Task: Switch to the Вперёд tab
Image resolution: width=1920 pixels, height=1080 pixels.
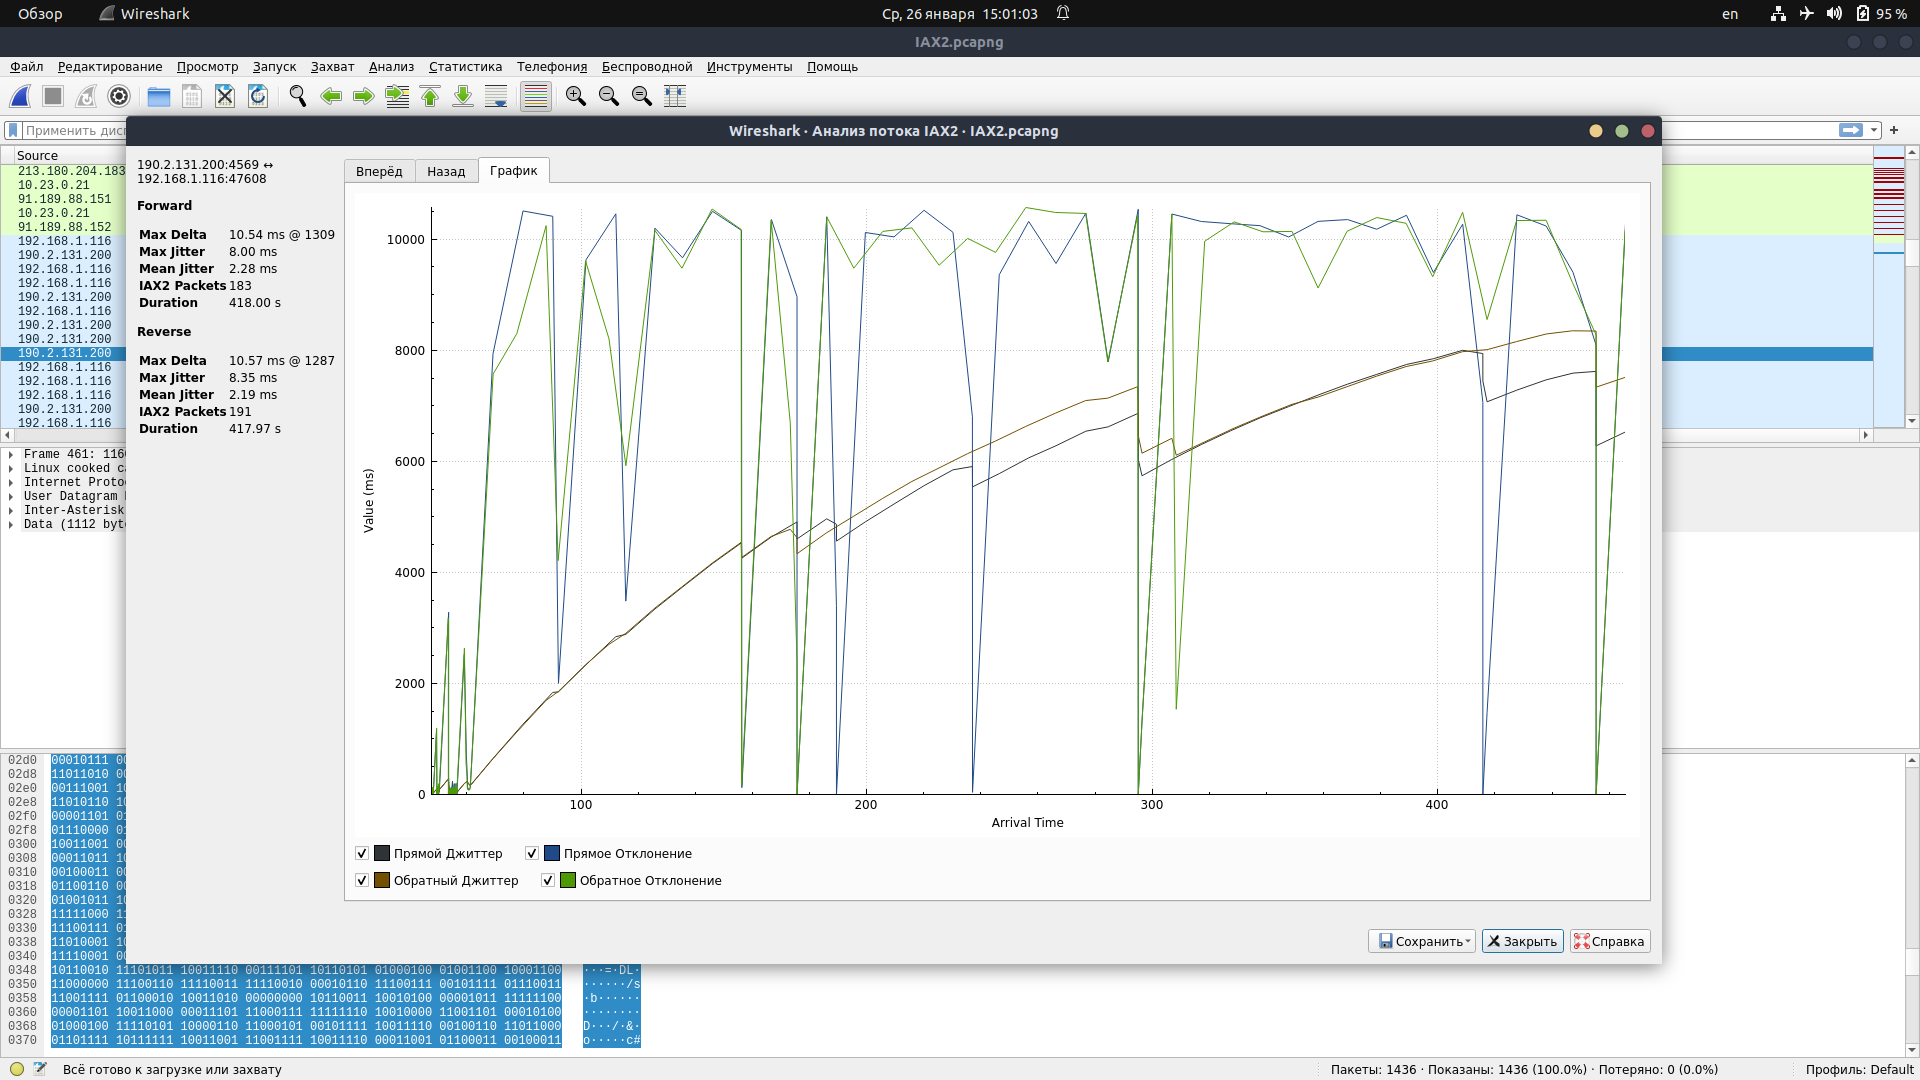Action: click(379, 171)
